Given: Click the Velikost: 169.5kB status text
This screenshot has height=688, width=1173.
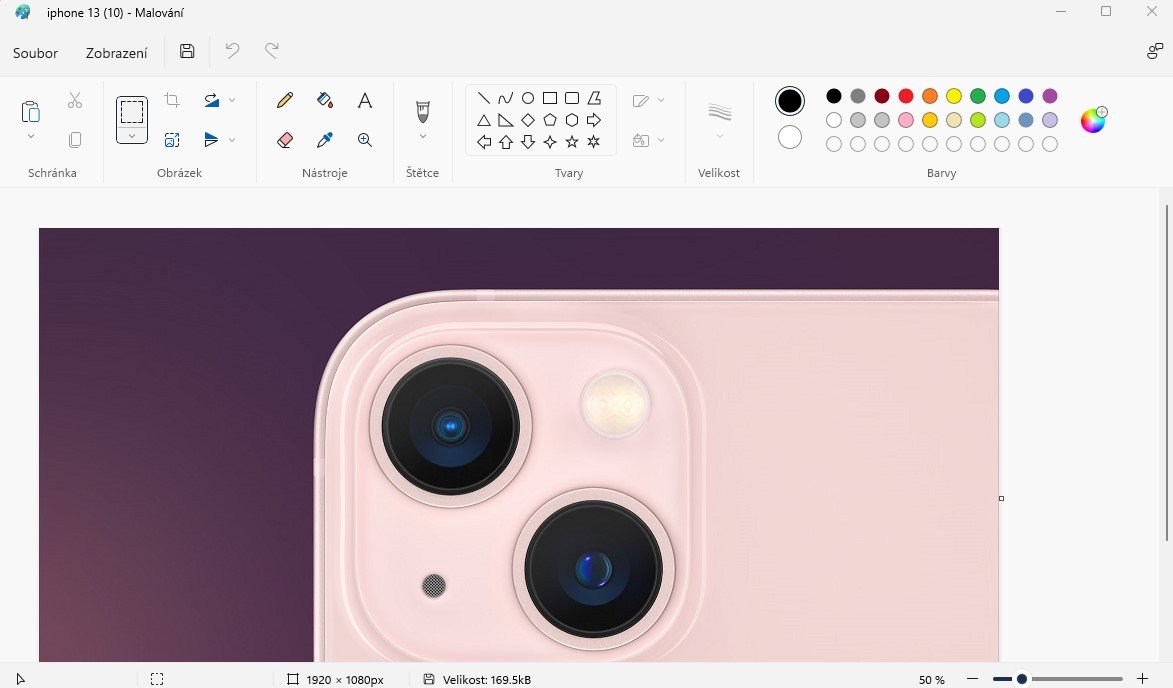Looking at the screenshot, I should point(487,680).
